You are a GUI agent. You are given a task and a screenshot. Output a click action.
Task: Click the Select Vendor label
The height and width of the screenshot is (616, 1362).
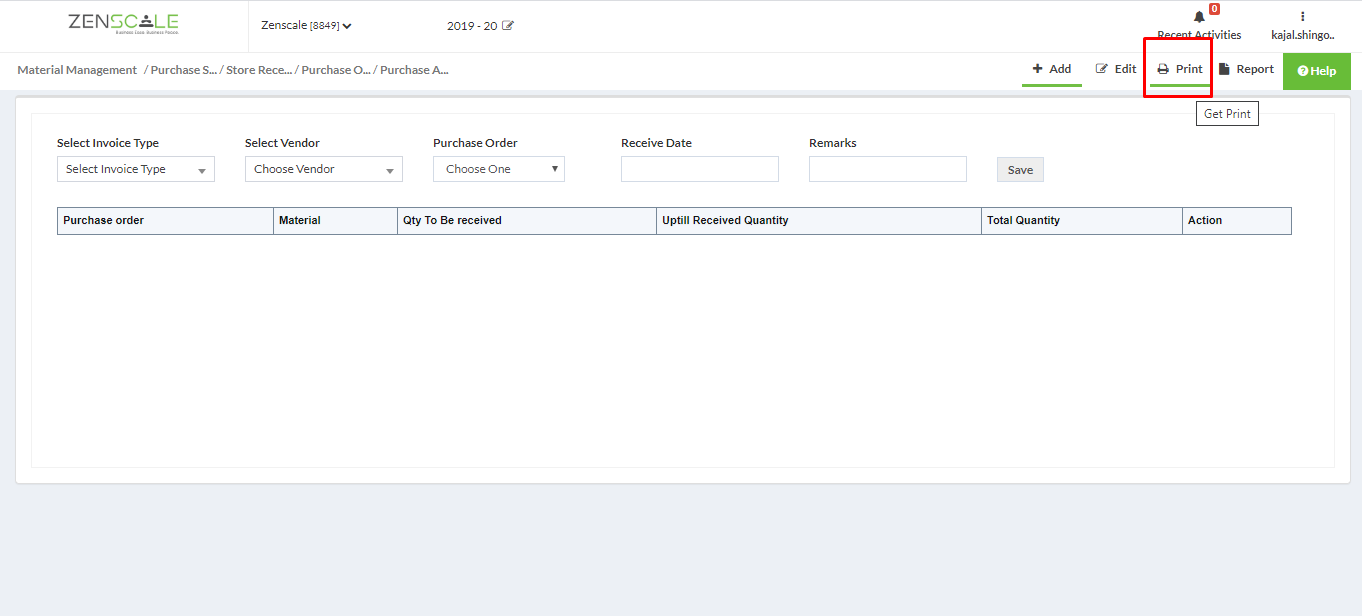pos(282,143)
